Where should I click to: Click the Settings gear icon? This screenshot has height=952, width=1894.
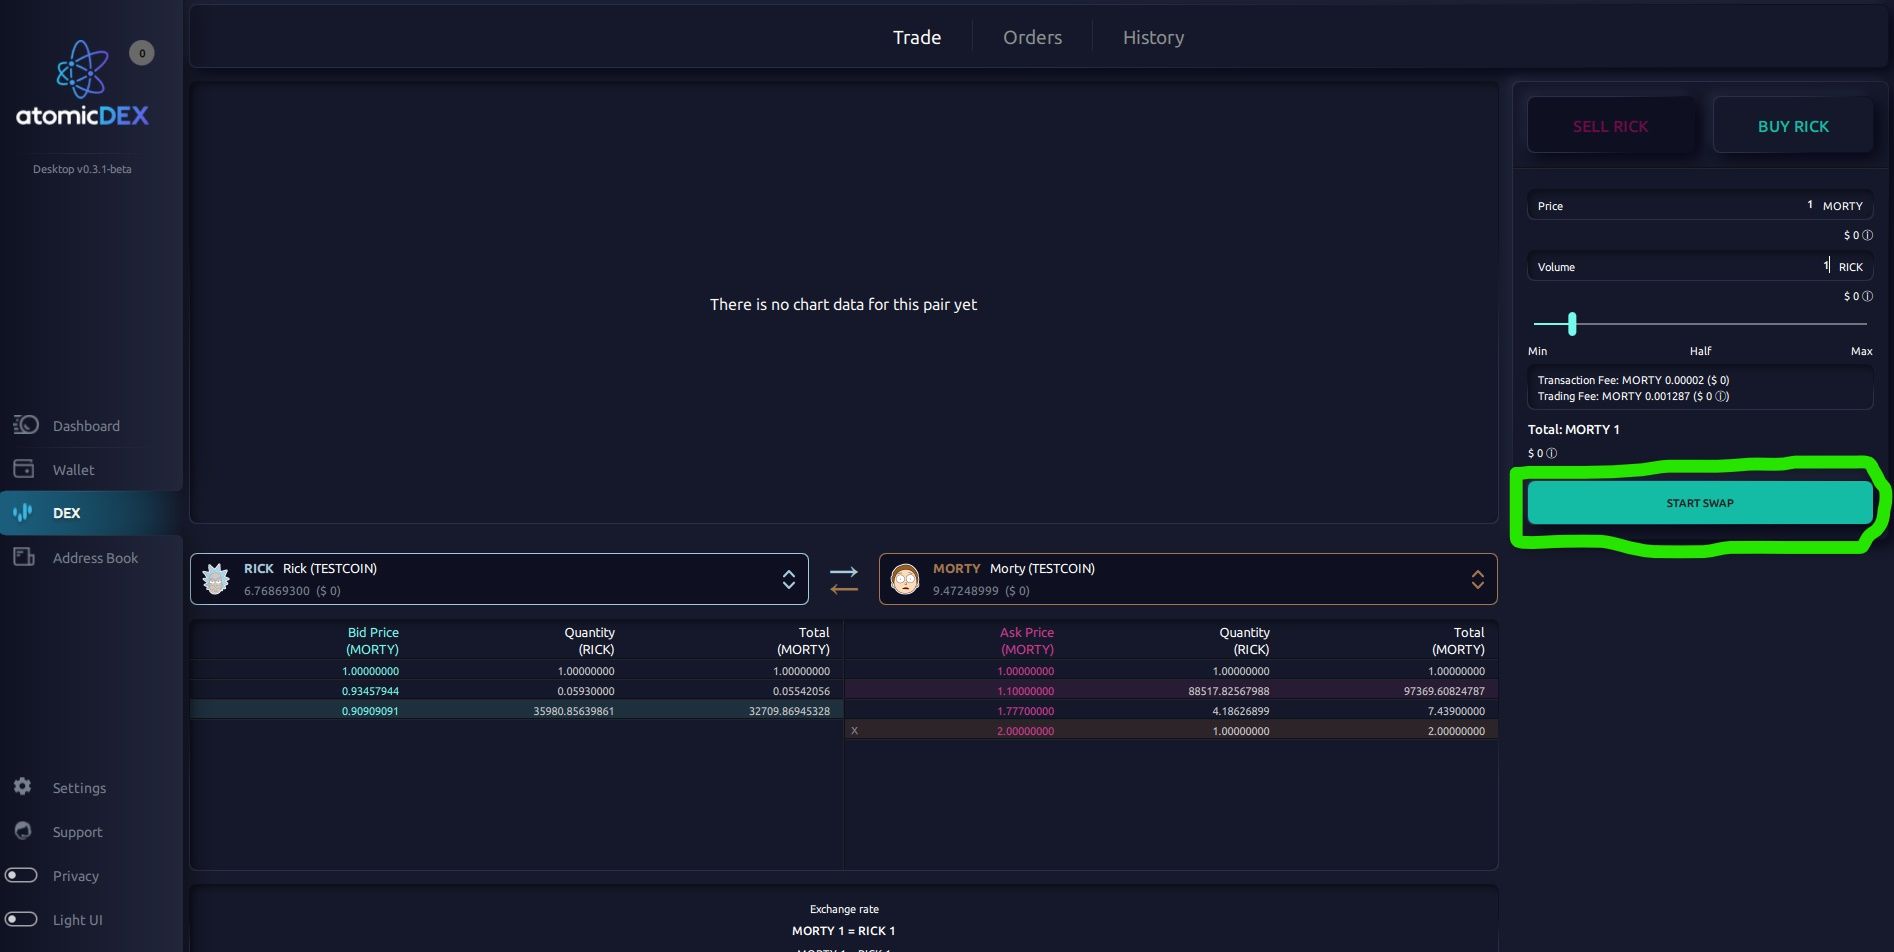(x=22, y=787)
